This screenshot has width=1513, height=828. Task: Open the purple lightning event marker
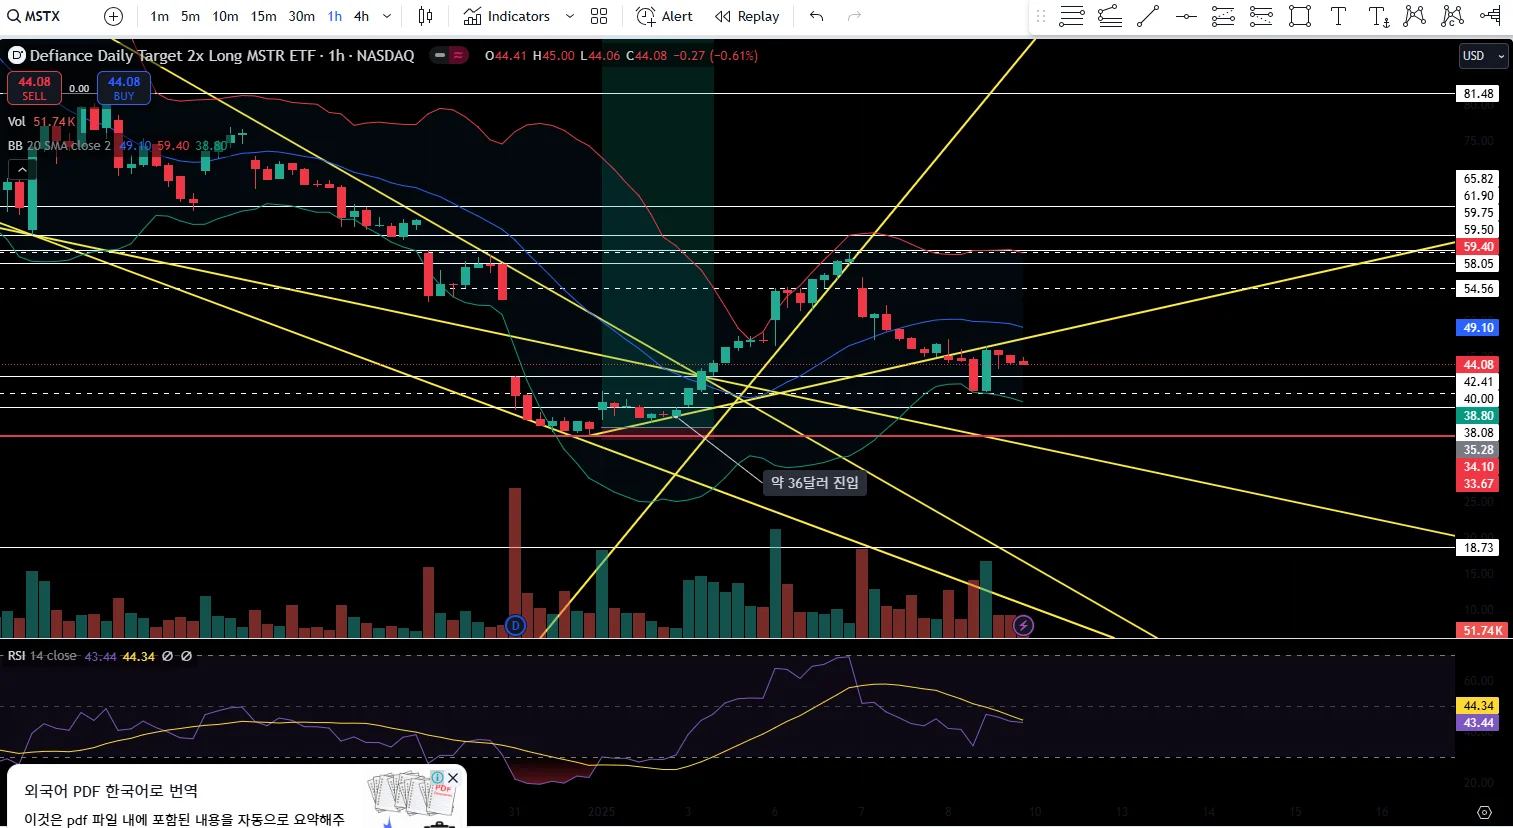1023,626
